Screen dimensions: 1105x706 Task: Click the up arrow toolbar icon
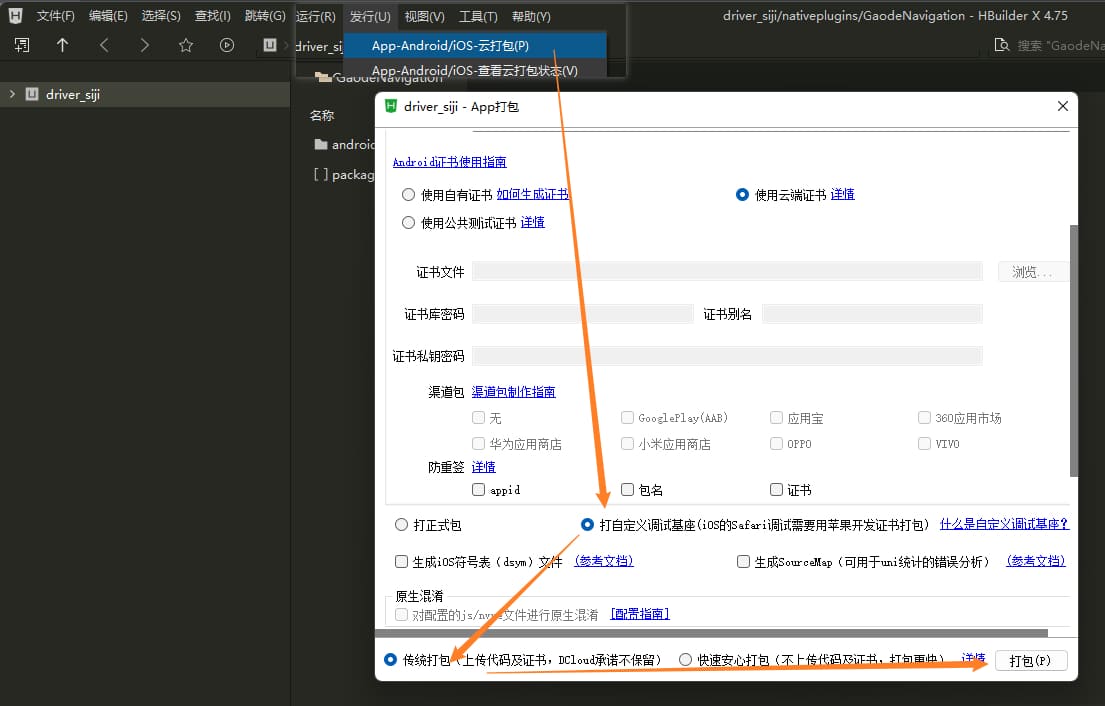(x=62, y=45)
